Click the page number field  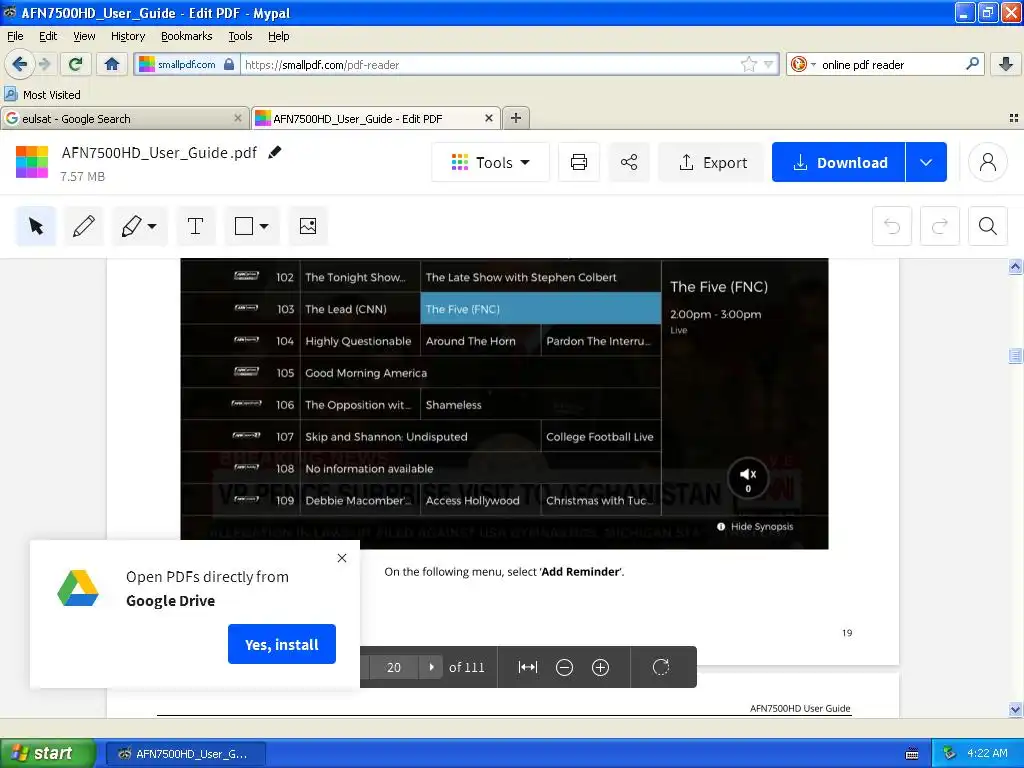[394, 667]
